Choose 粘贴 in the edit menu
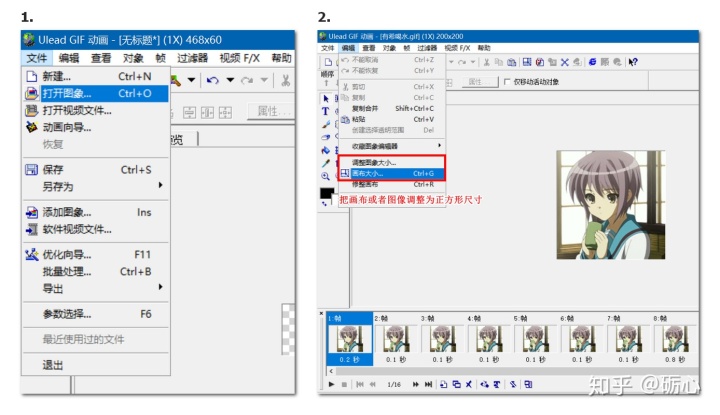Viewport: 720px width, 415px height. 393,119
